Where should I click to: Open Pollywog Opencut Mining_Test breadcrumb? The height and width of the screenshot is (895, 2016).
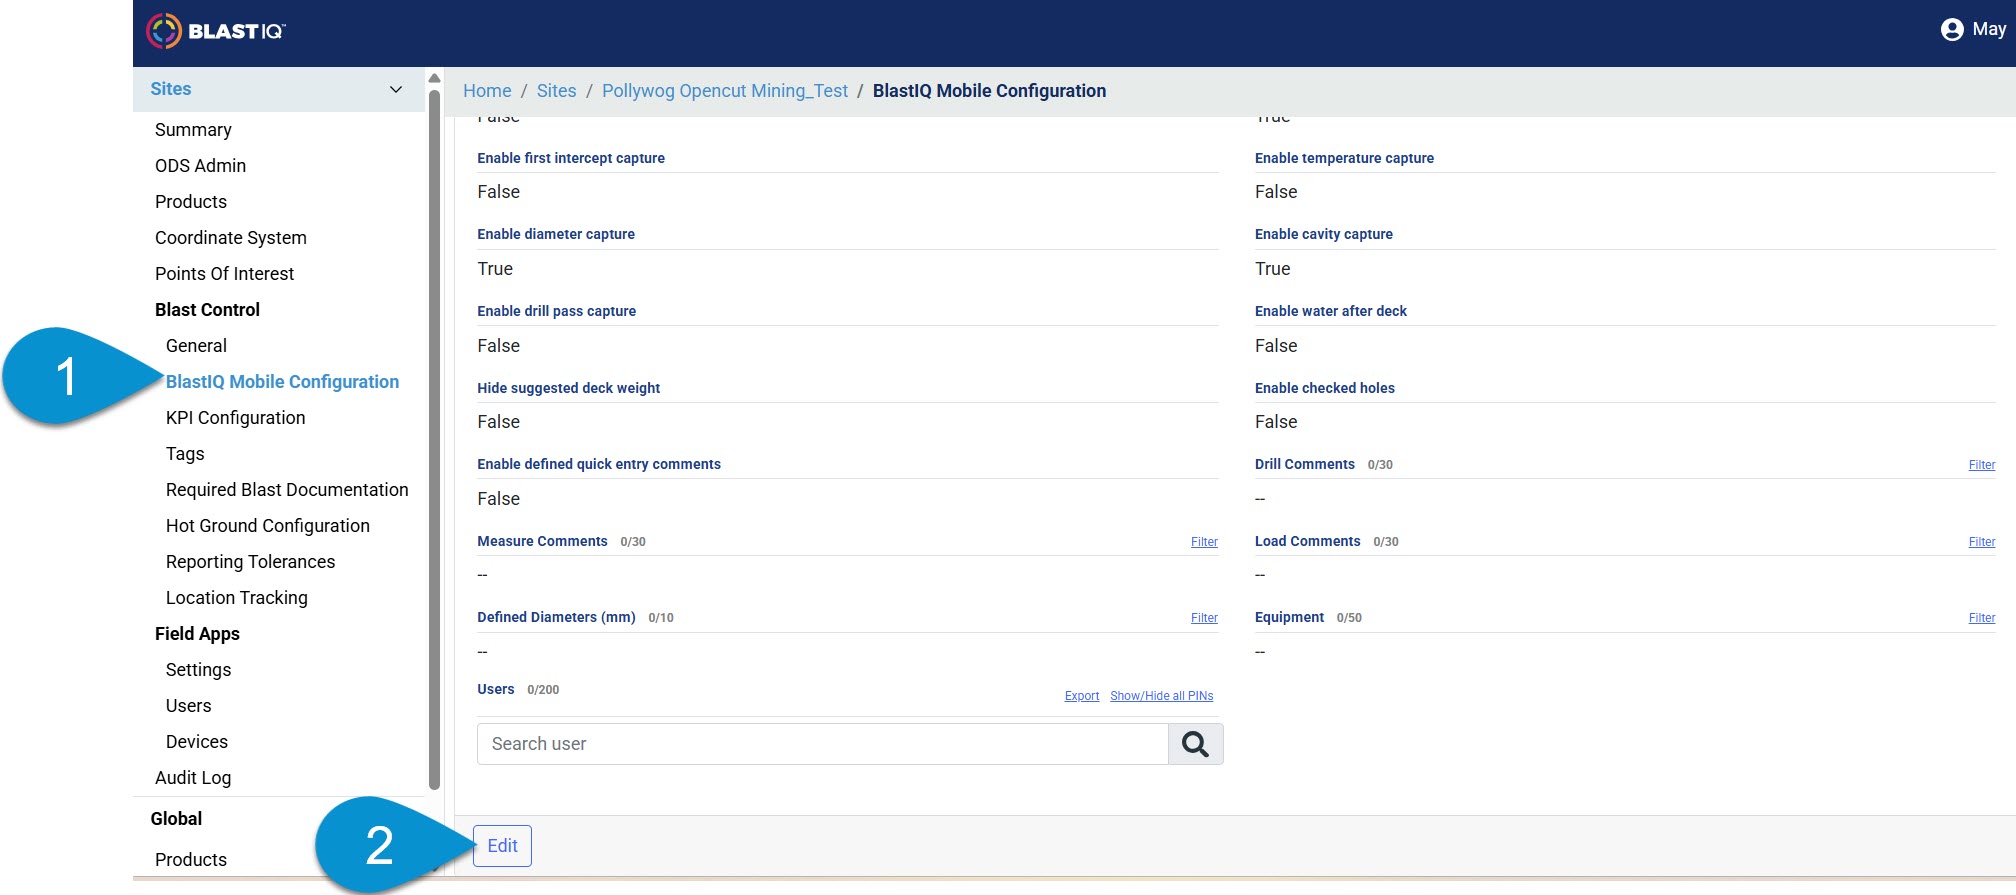coord(725,91)
